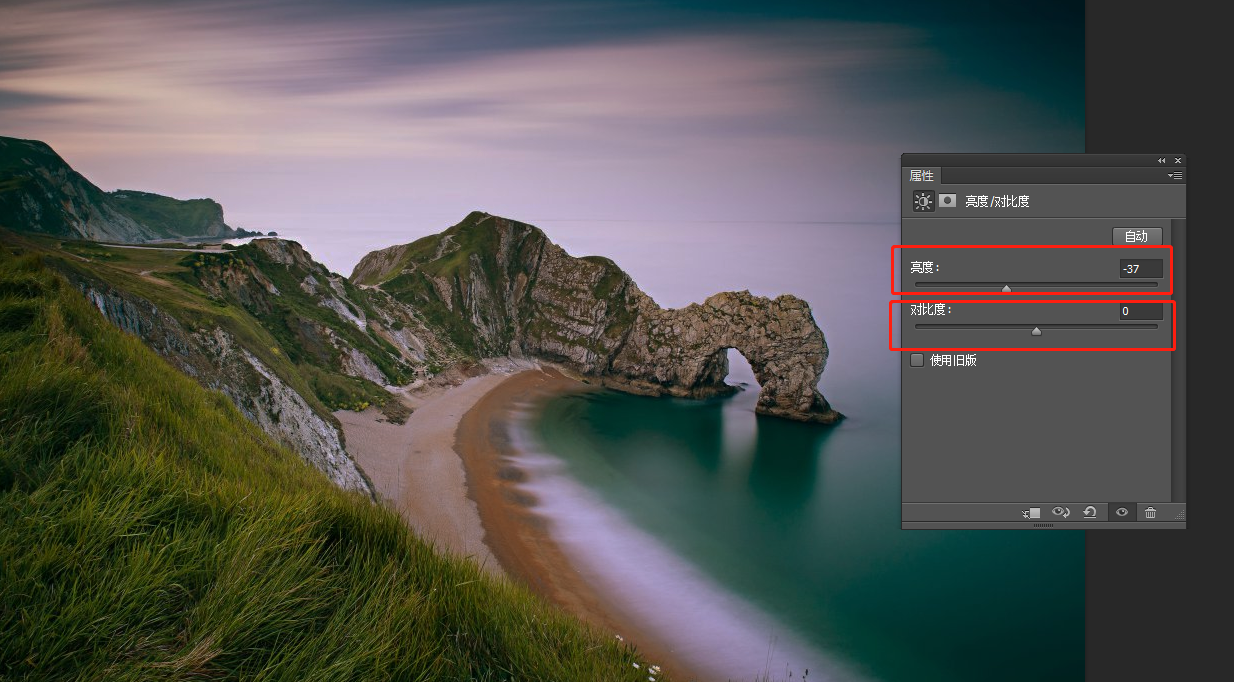1234x682 pixels.
Task: Click the 自动 button
Action: pyautogui.click(x=1137, y=237)
